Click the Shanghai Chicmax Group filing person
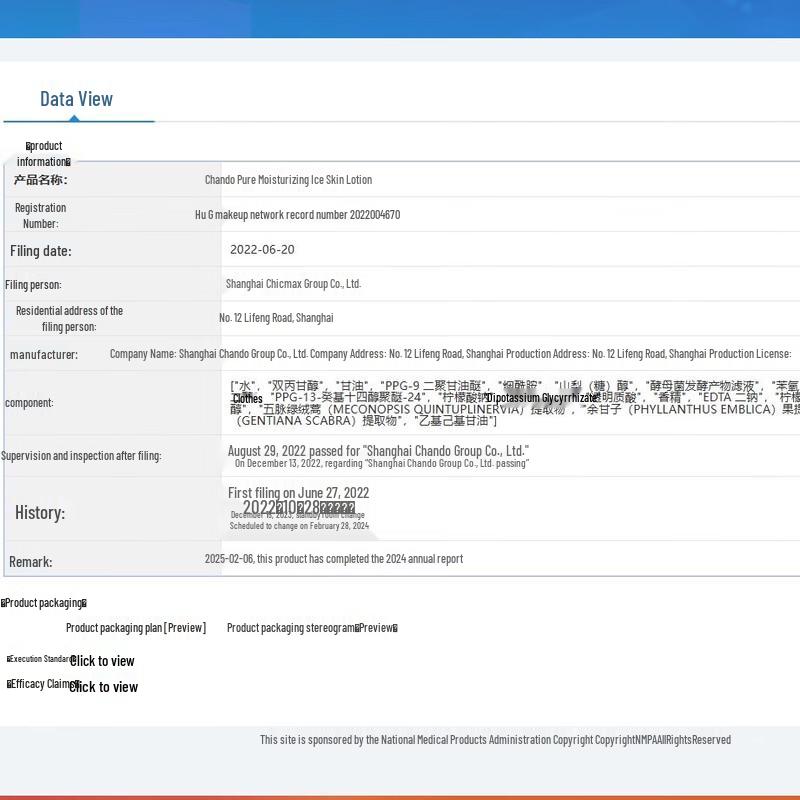The image size is (800, 800). [x=293, y=284]
